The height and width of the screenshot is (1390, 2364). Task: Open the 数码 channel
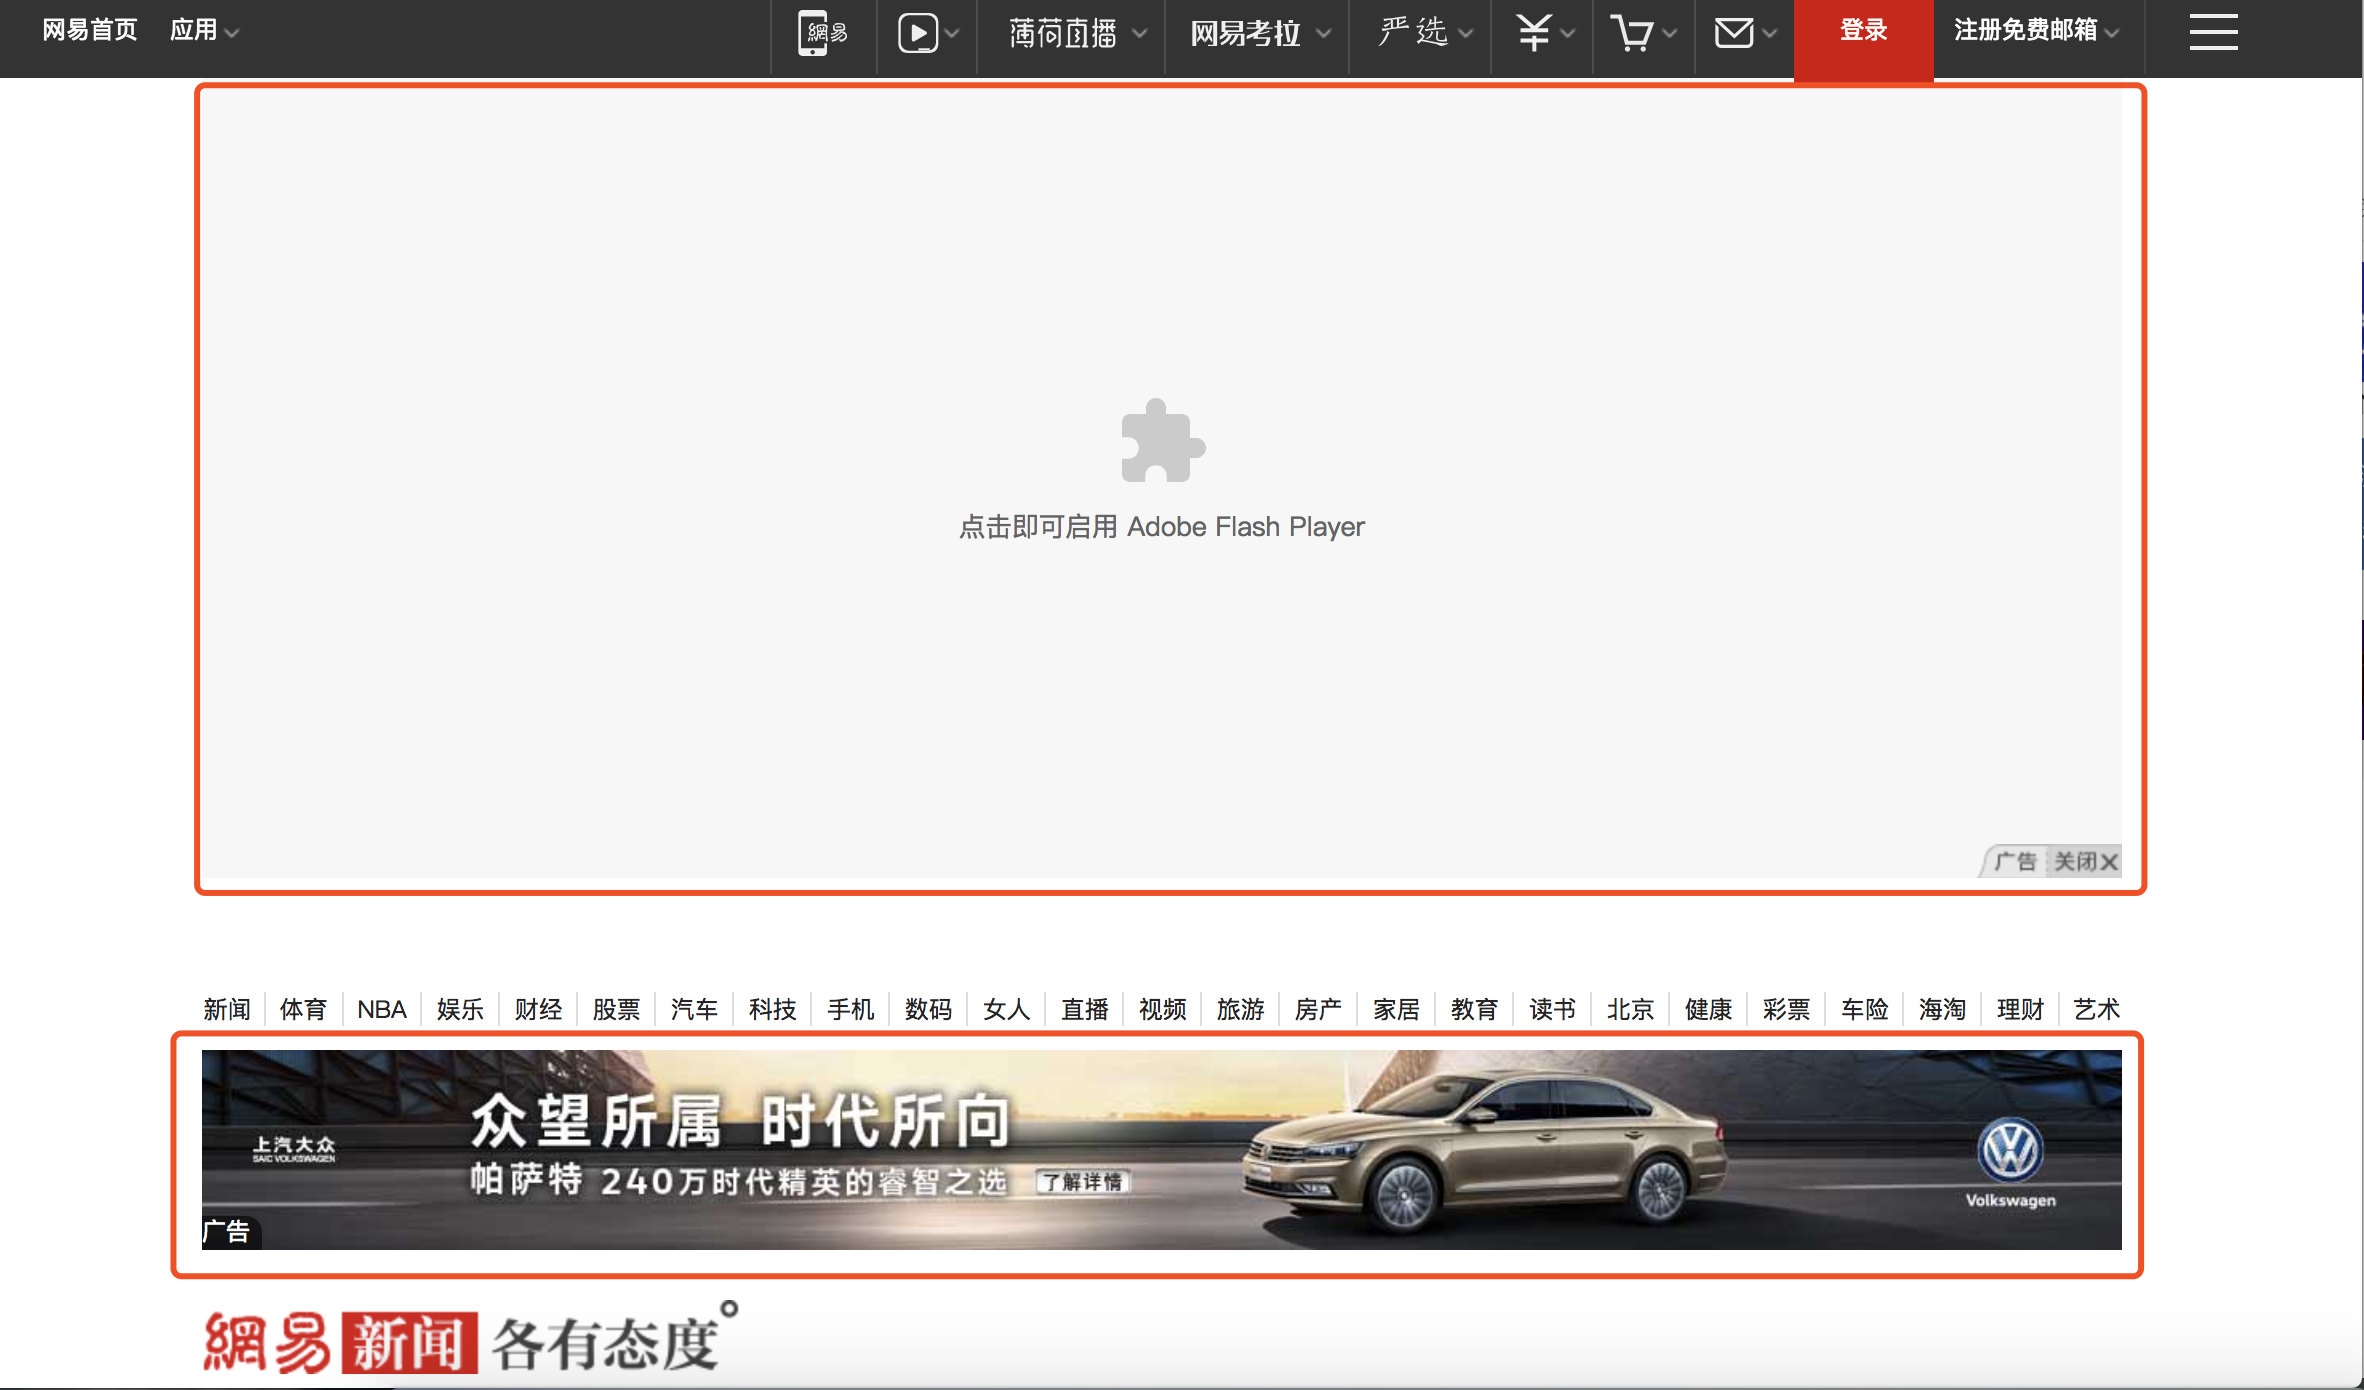[928, 1009]
